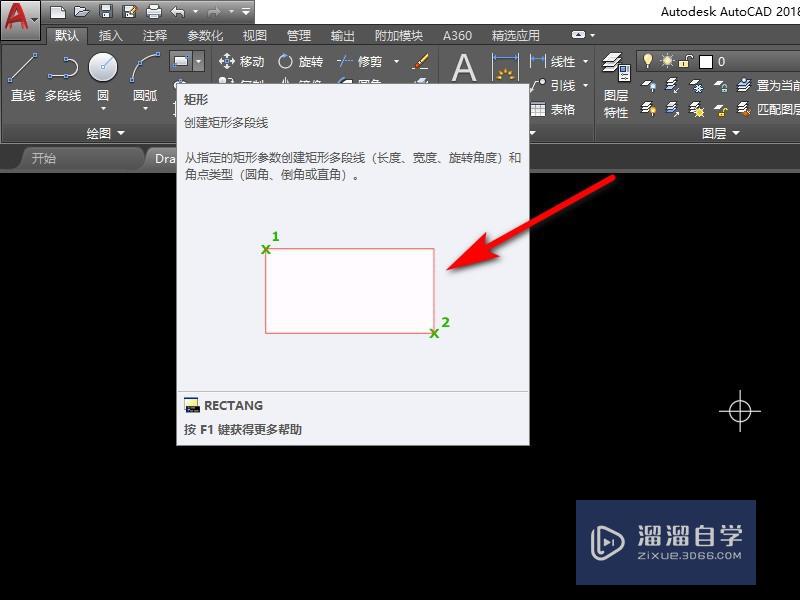Toggle the layer lock icon
Image resolution: width=800 pixels, height=600 pixels.
pos(684,61)
